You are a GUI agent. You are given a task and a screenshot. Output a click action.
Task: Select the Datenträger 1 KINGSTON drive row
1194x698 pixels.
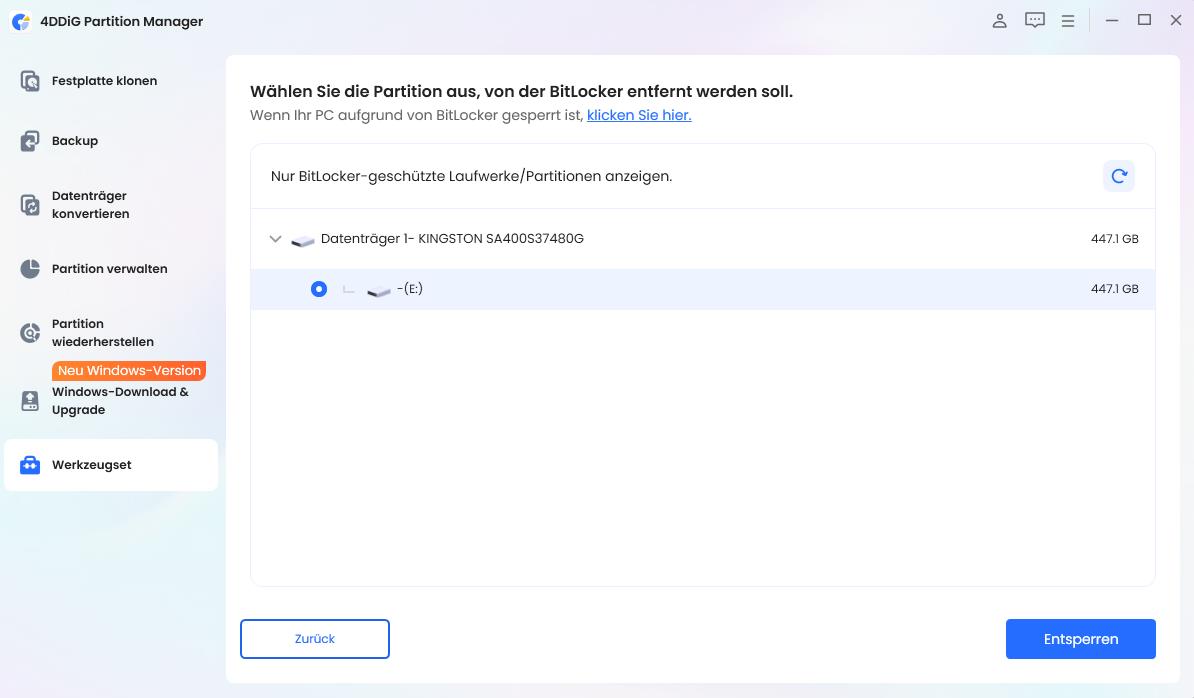point(450,239)
